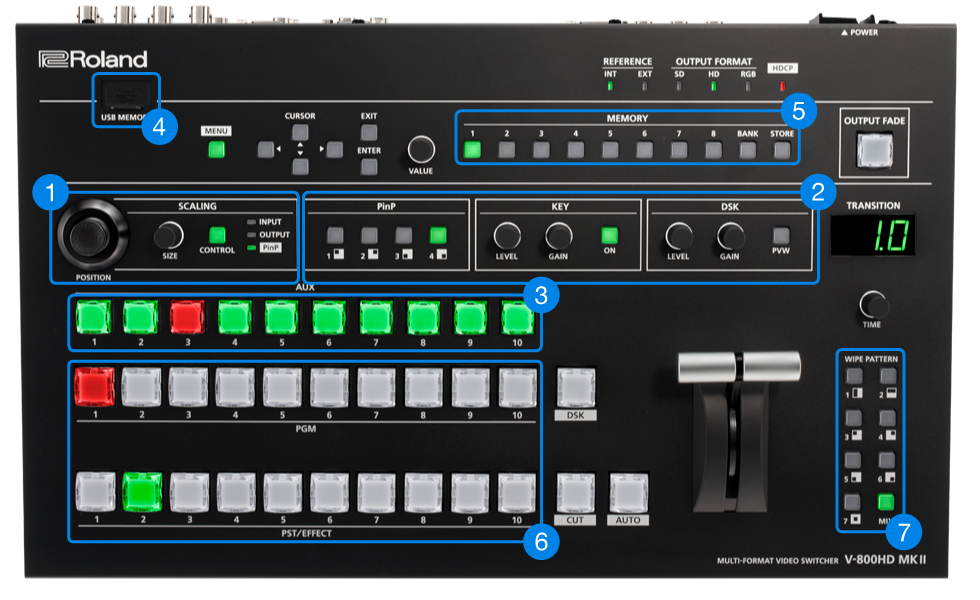
Task: Click the EXIT button
Action: (x=369, y=132)
